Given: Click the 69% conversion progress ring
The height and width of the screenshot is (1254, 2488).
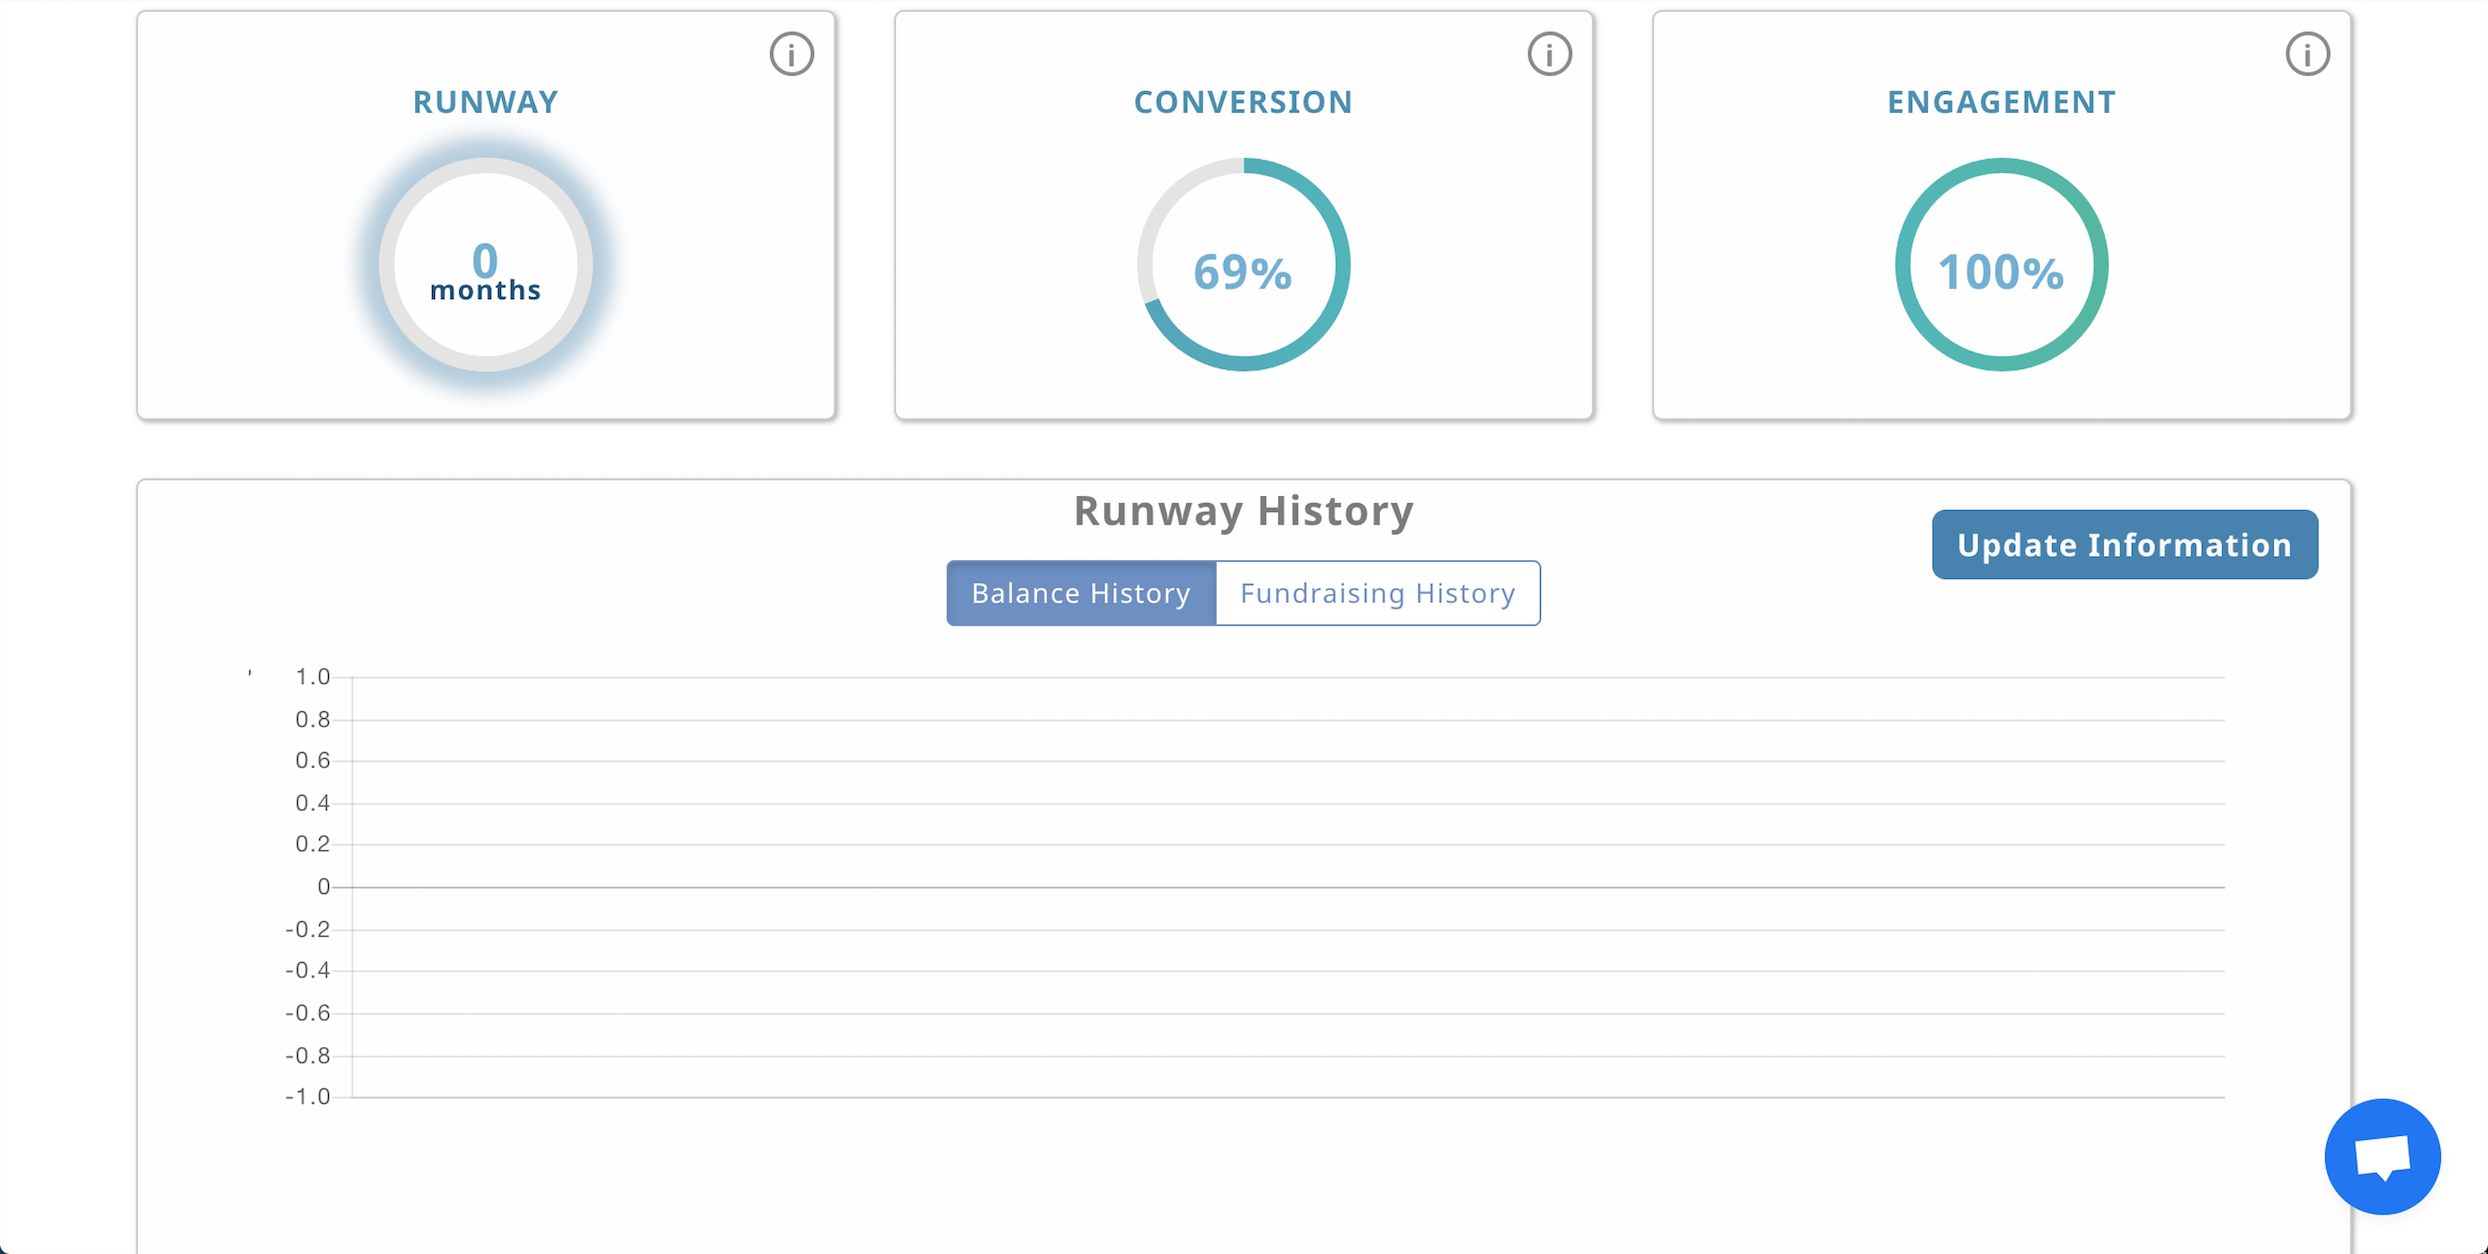Looking at the screenshot, I should coord(1243,265).
